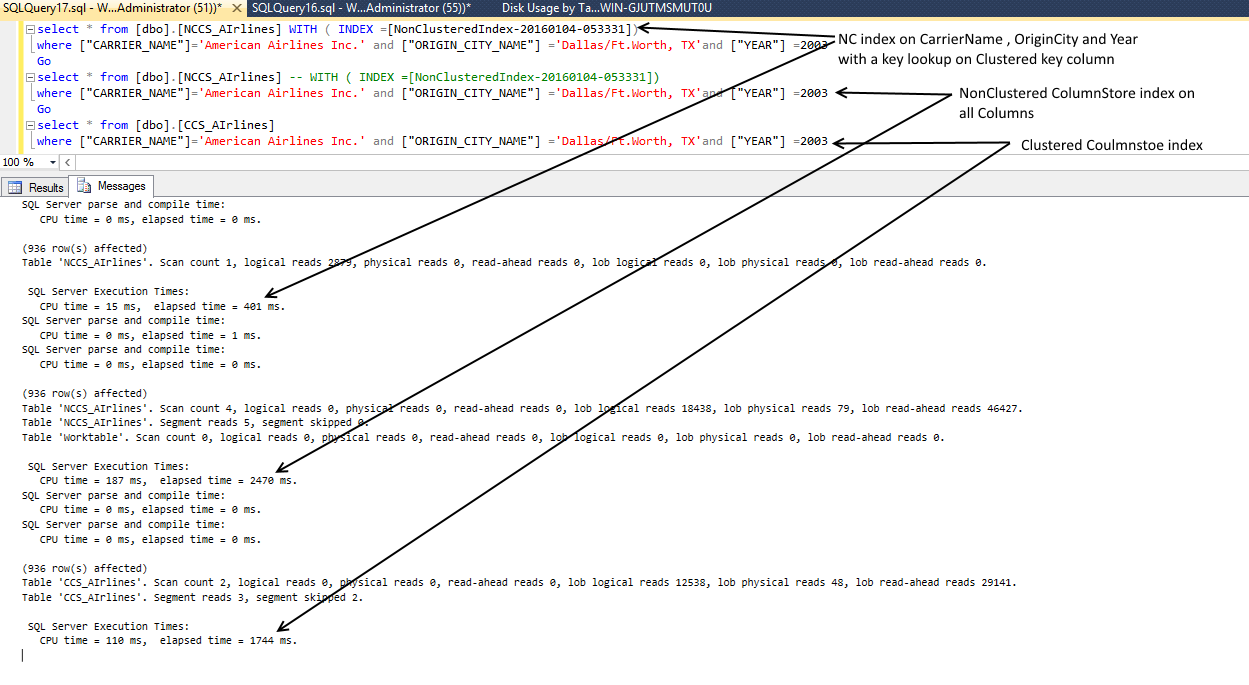Click 'CPU time = 187 ms' text
1249x685 pixels.
pyautogui.click(x=93, y=481)
